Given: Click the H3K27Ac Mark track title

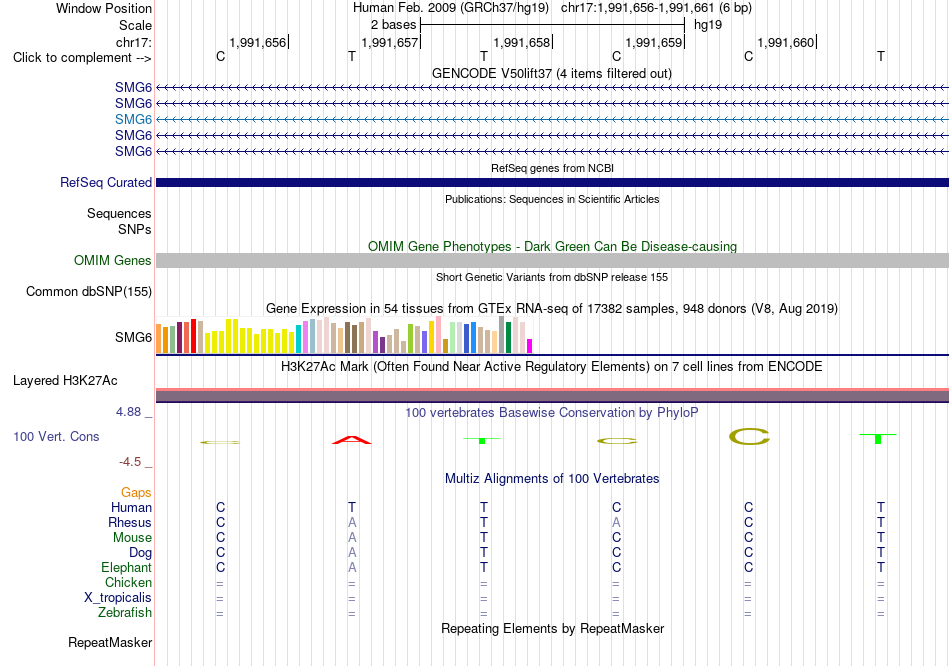Looking at the screenshot, I should (552, 367).
